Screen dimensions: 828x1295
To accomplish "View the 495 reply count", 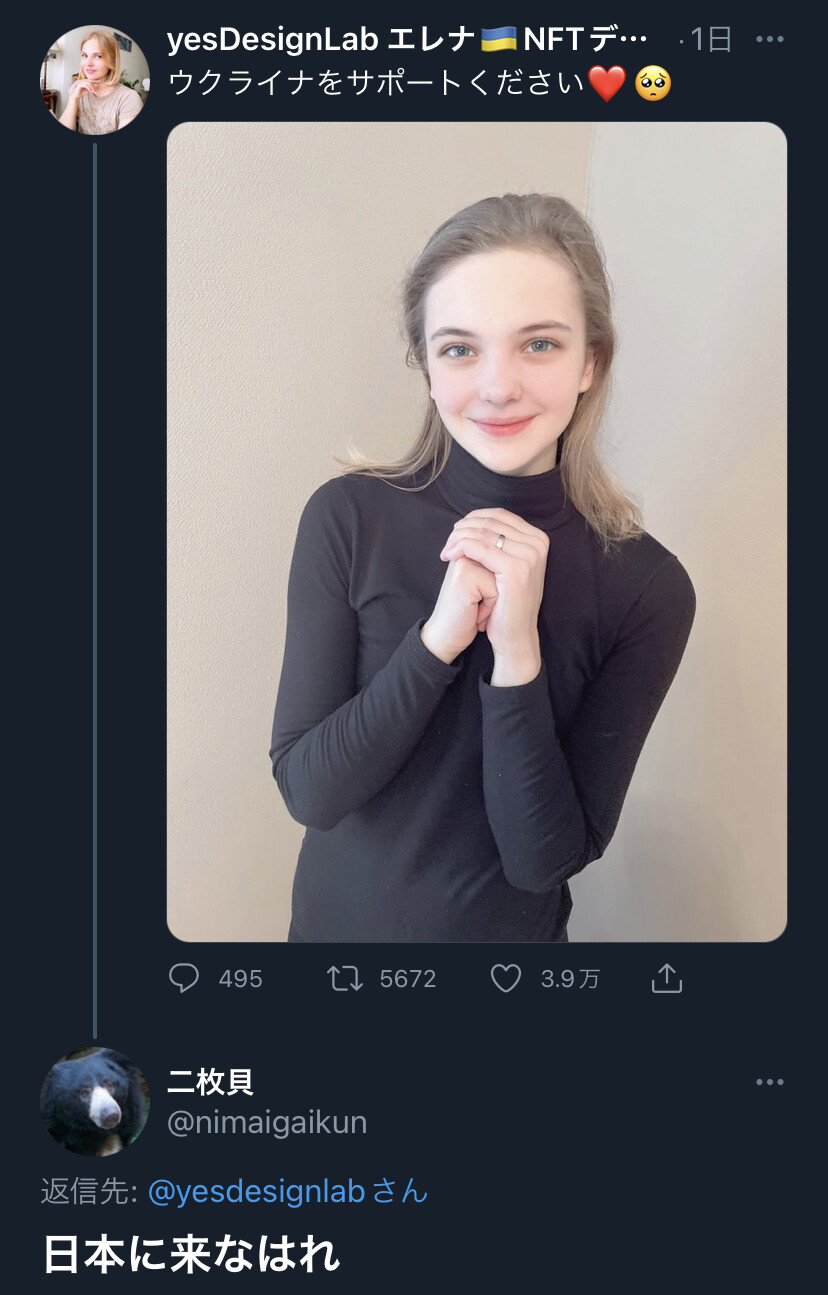I will [240, 979].
